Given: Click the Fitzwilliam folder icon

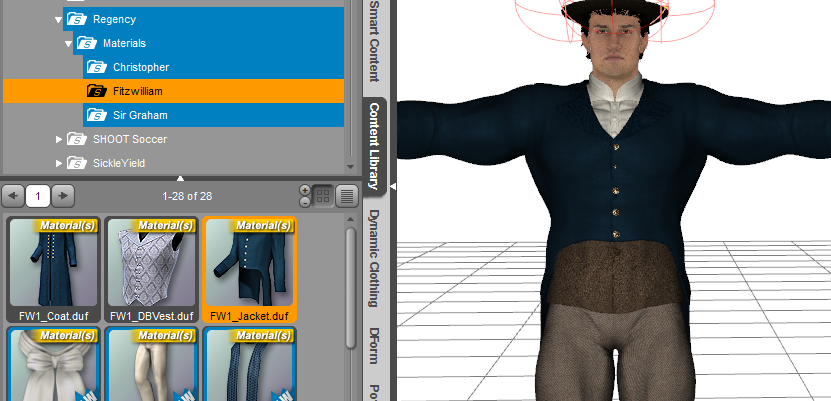Looking at the screenshot, I should pos(97,91).
